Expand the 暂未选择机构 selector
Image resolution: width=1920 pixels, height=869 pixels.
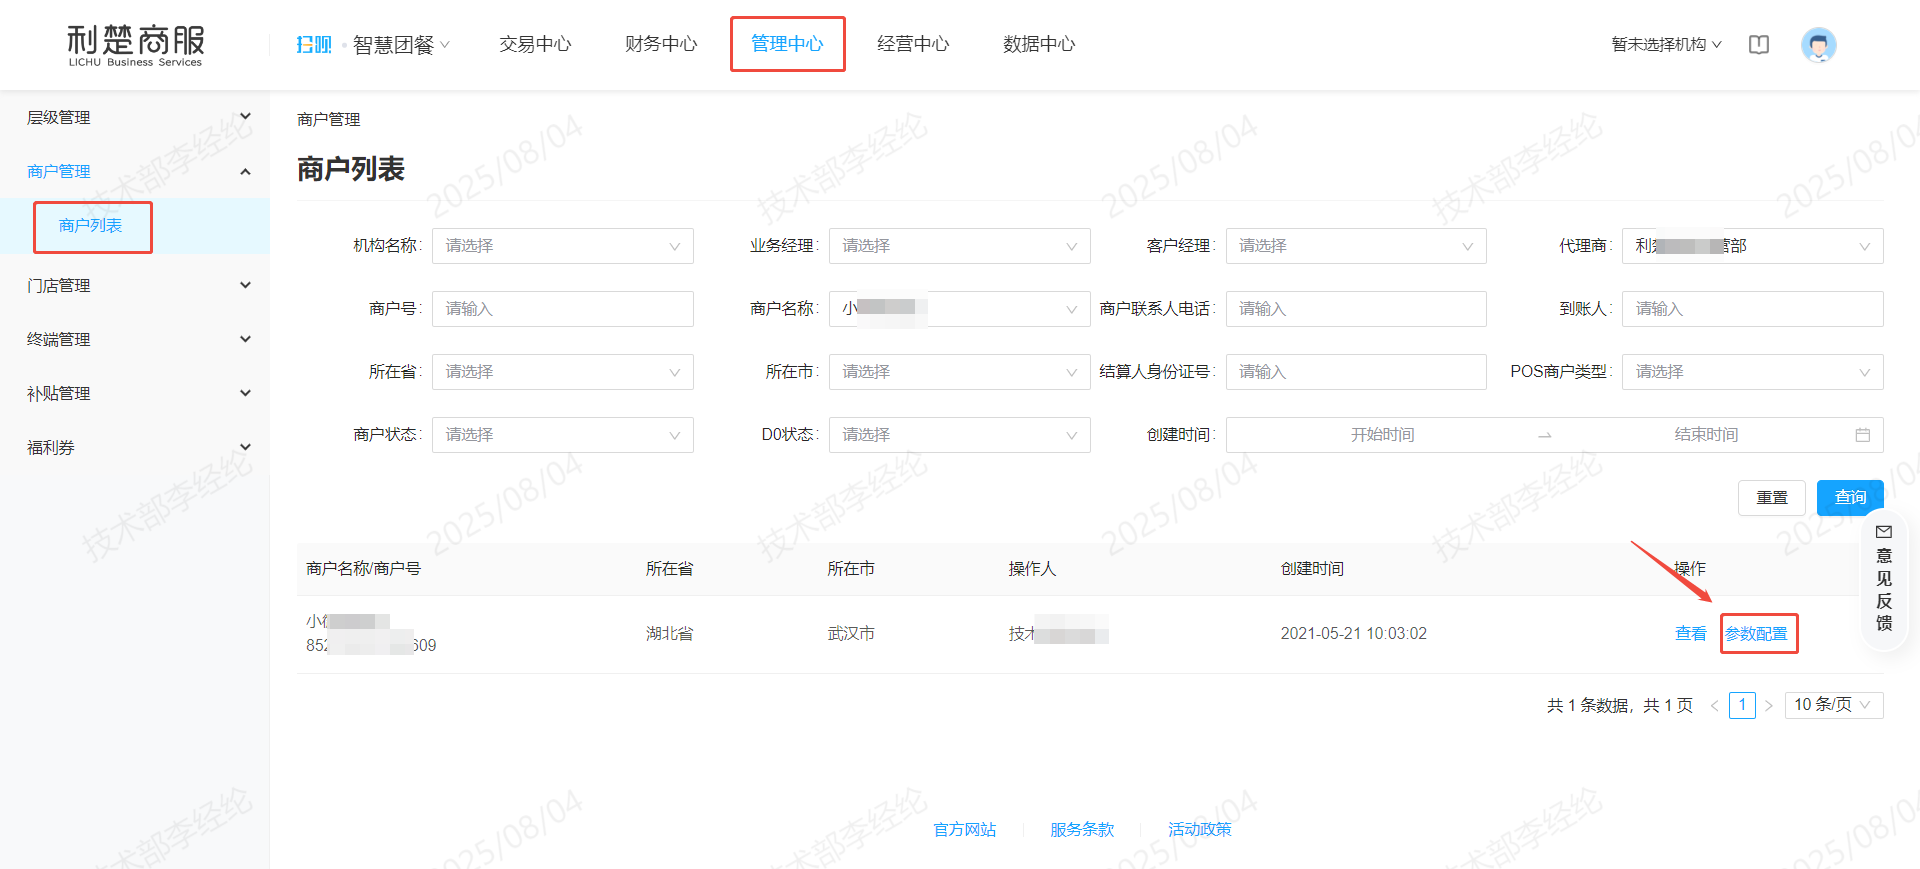pos(1666,45)
